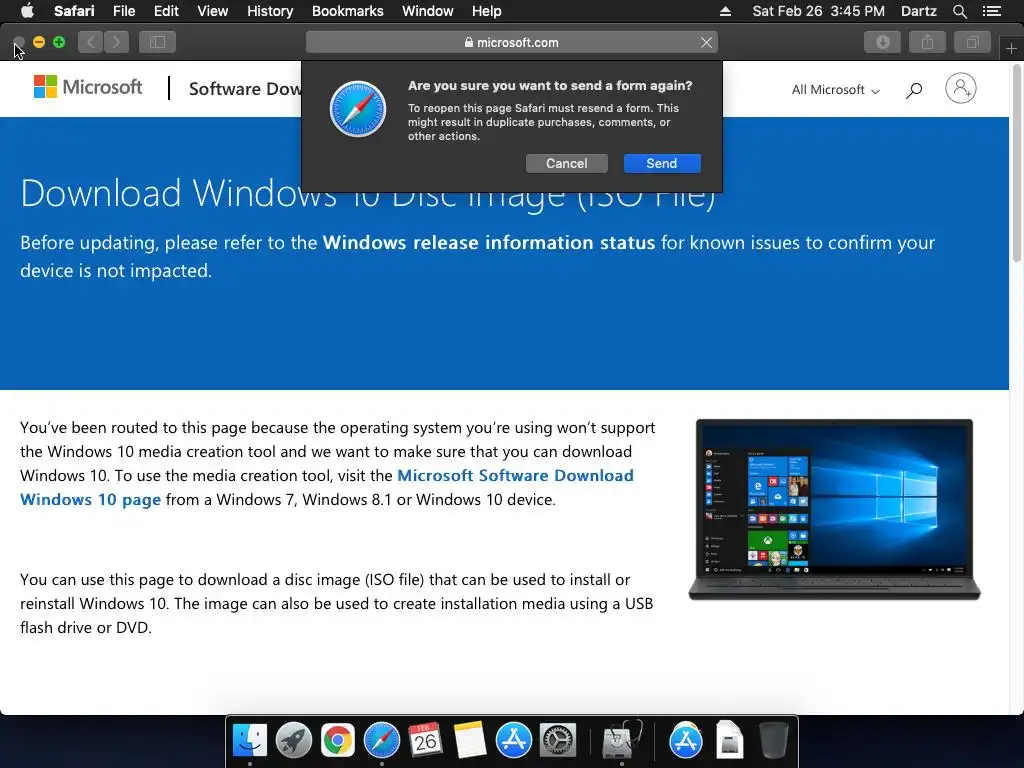Go forward with Safari forward arrow

(x=116, y=42)
